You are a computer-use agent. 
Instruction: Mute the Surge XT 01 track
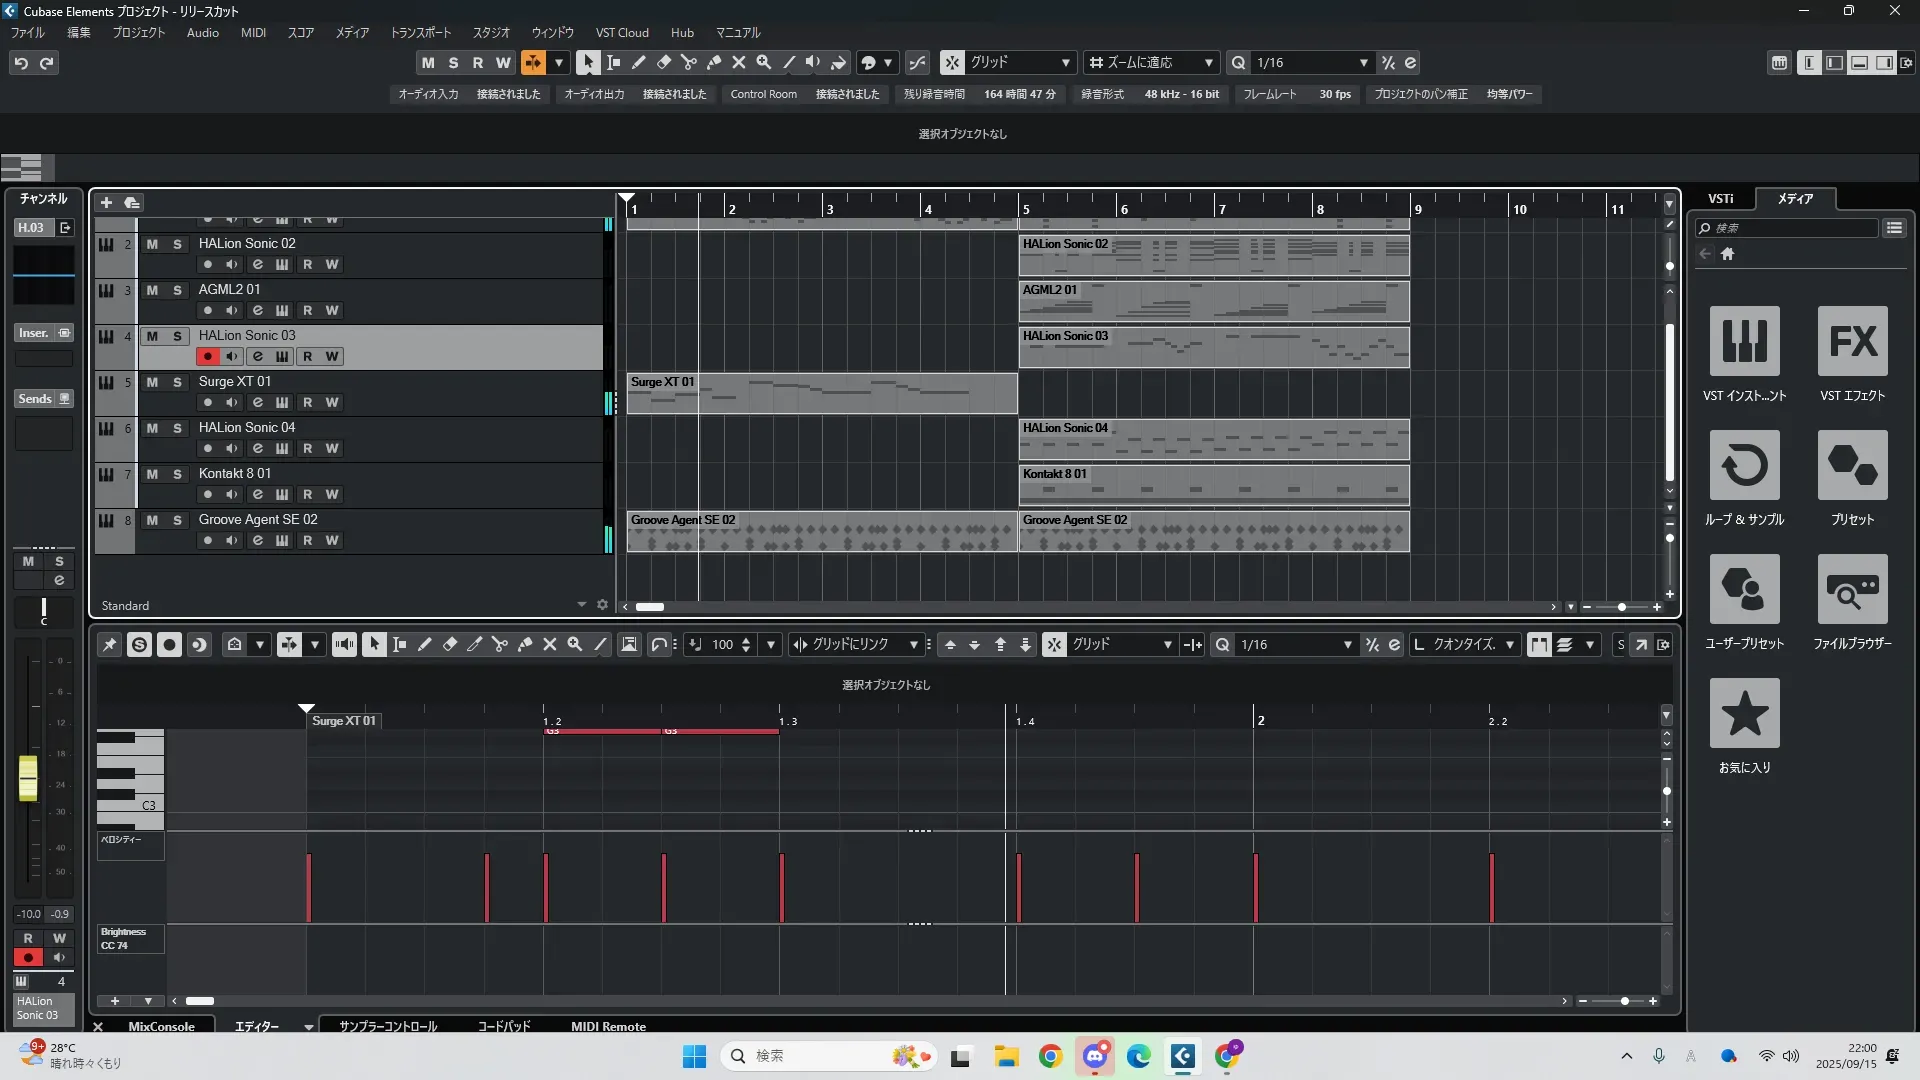[152, 382]
